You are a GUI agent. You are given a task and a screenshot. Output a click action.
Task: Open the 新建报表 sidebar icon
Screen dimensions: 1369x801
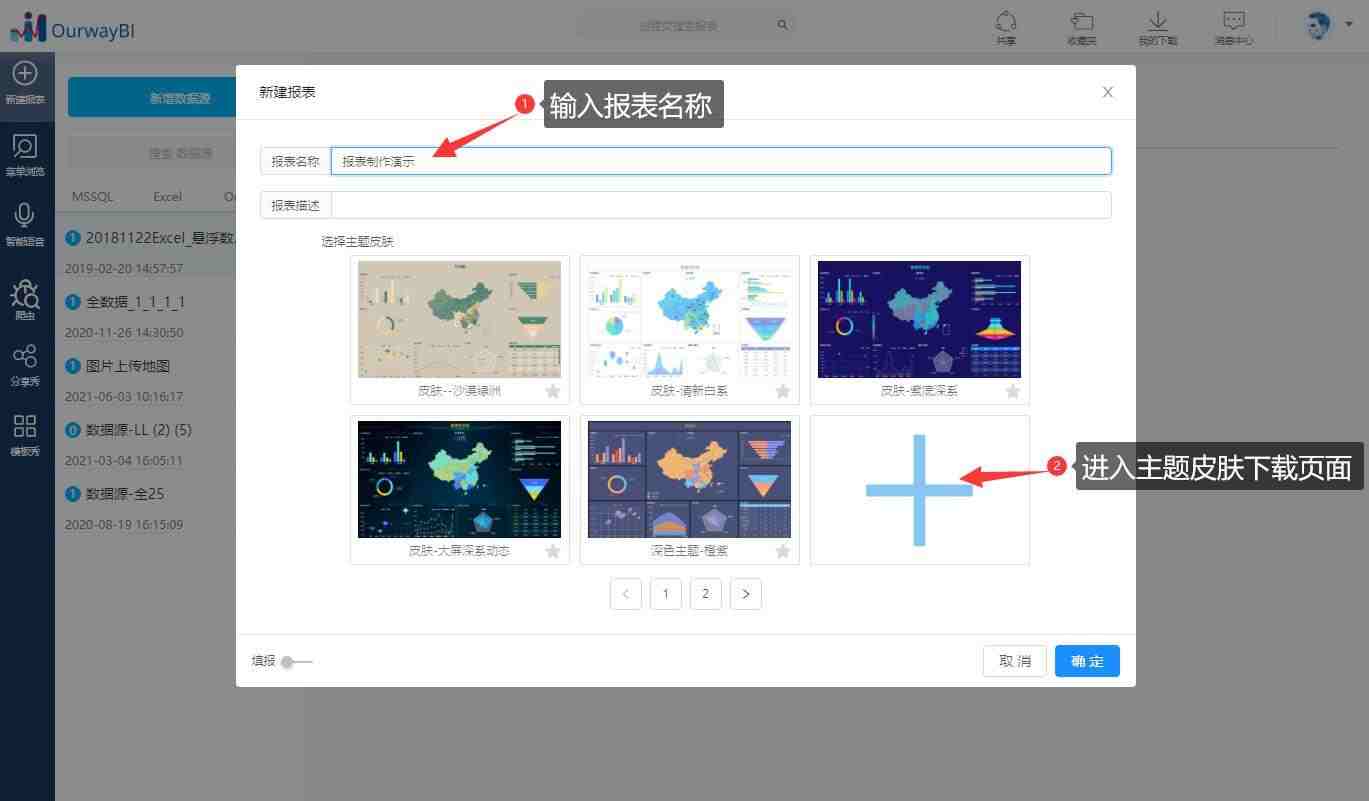pos(25,73)
